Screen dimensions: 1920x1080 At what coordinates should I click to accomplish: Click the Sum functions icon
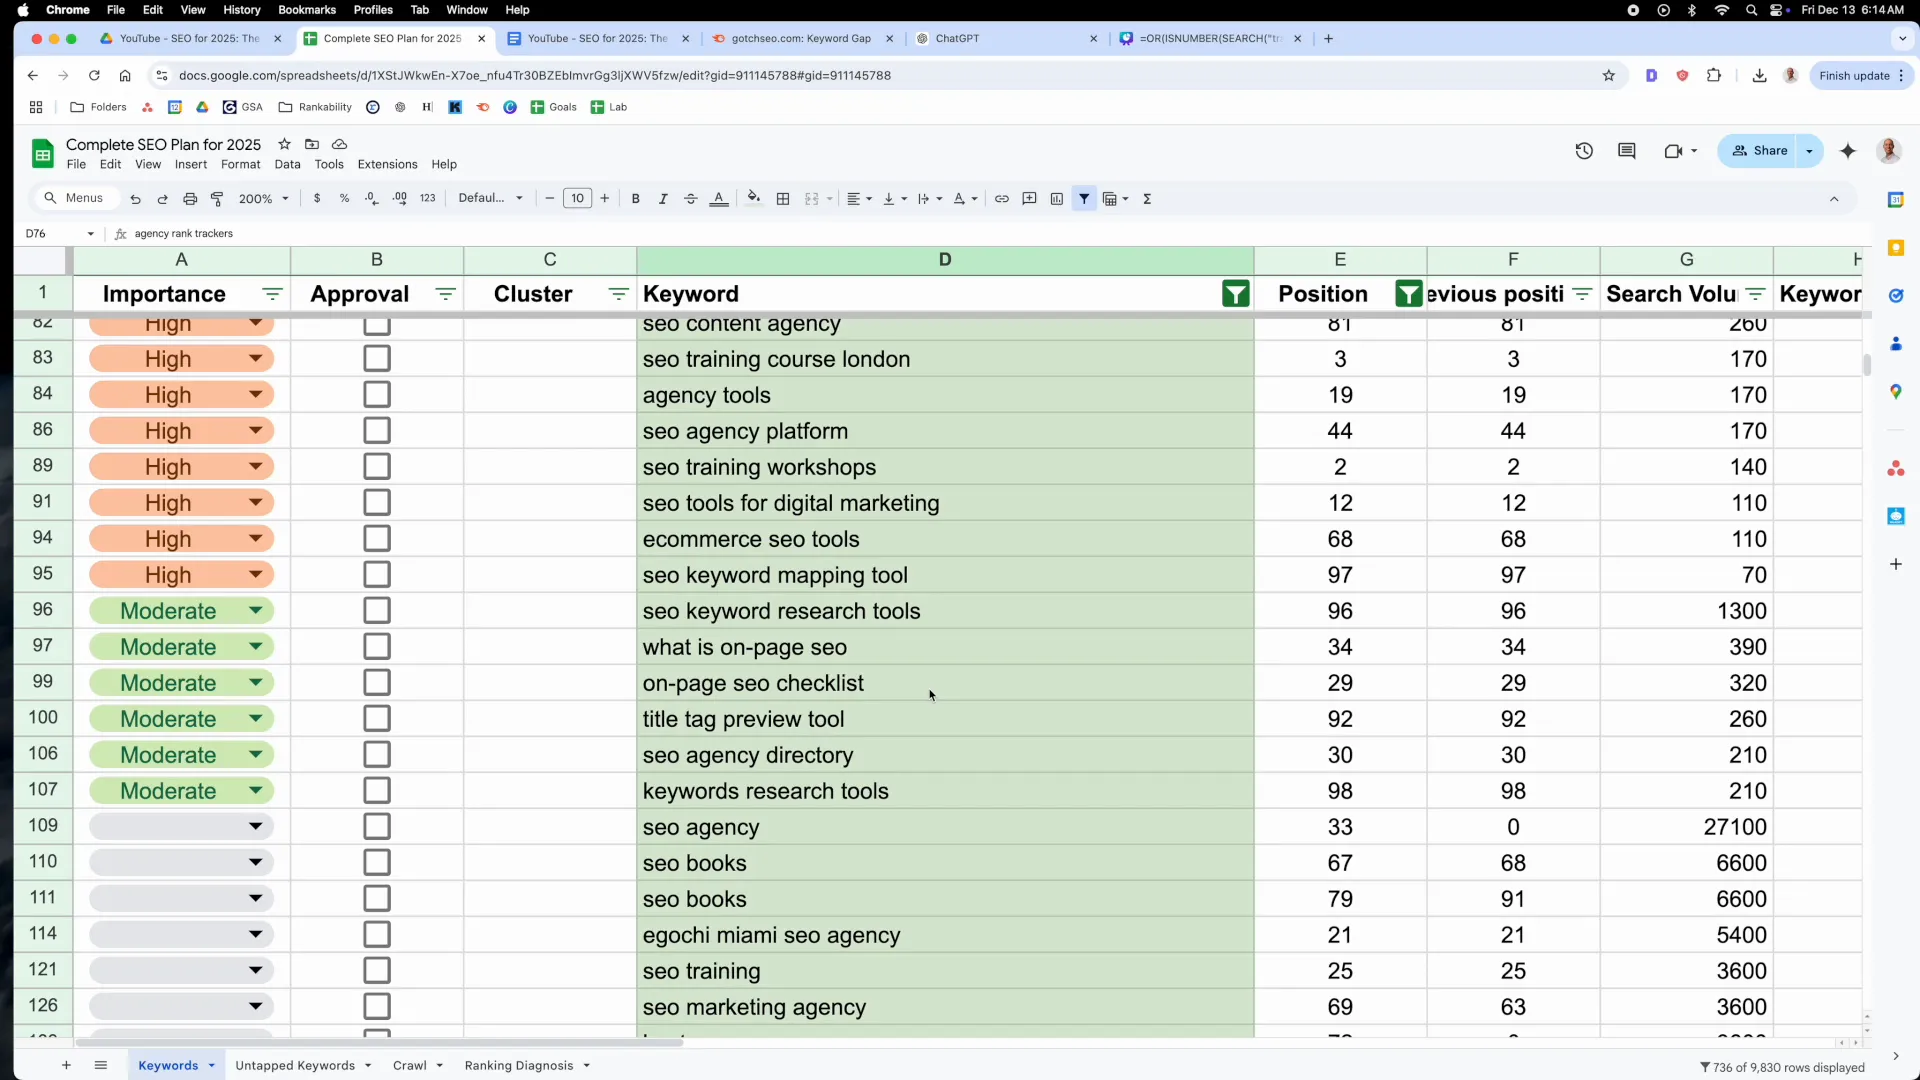[1147, 199]
